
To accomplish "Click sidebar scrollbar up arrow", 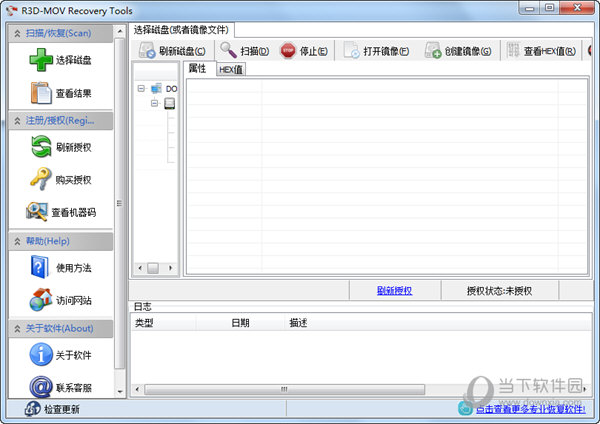I will 120,31.
